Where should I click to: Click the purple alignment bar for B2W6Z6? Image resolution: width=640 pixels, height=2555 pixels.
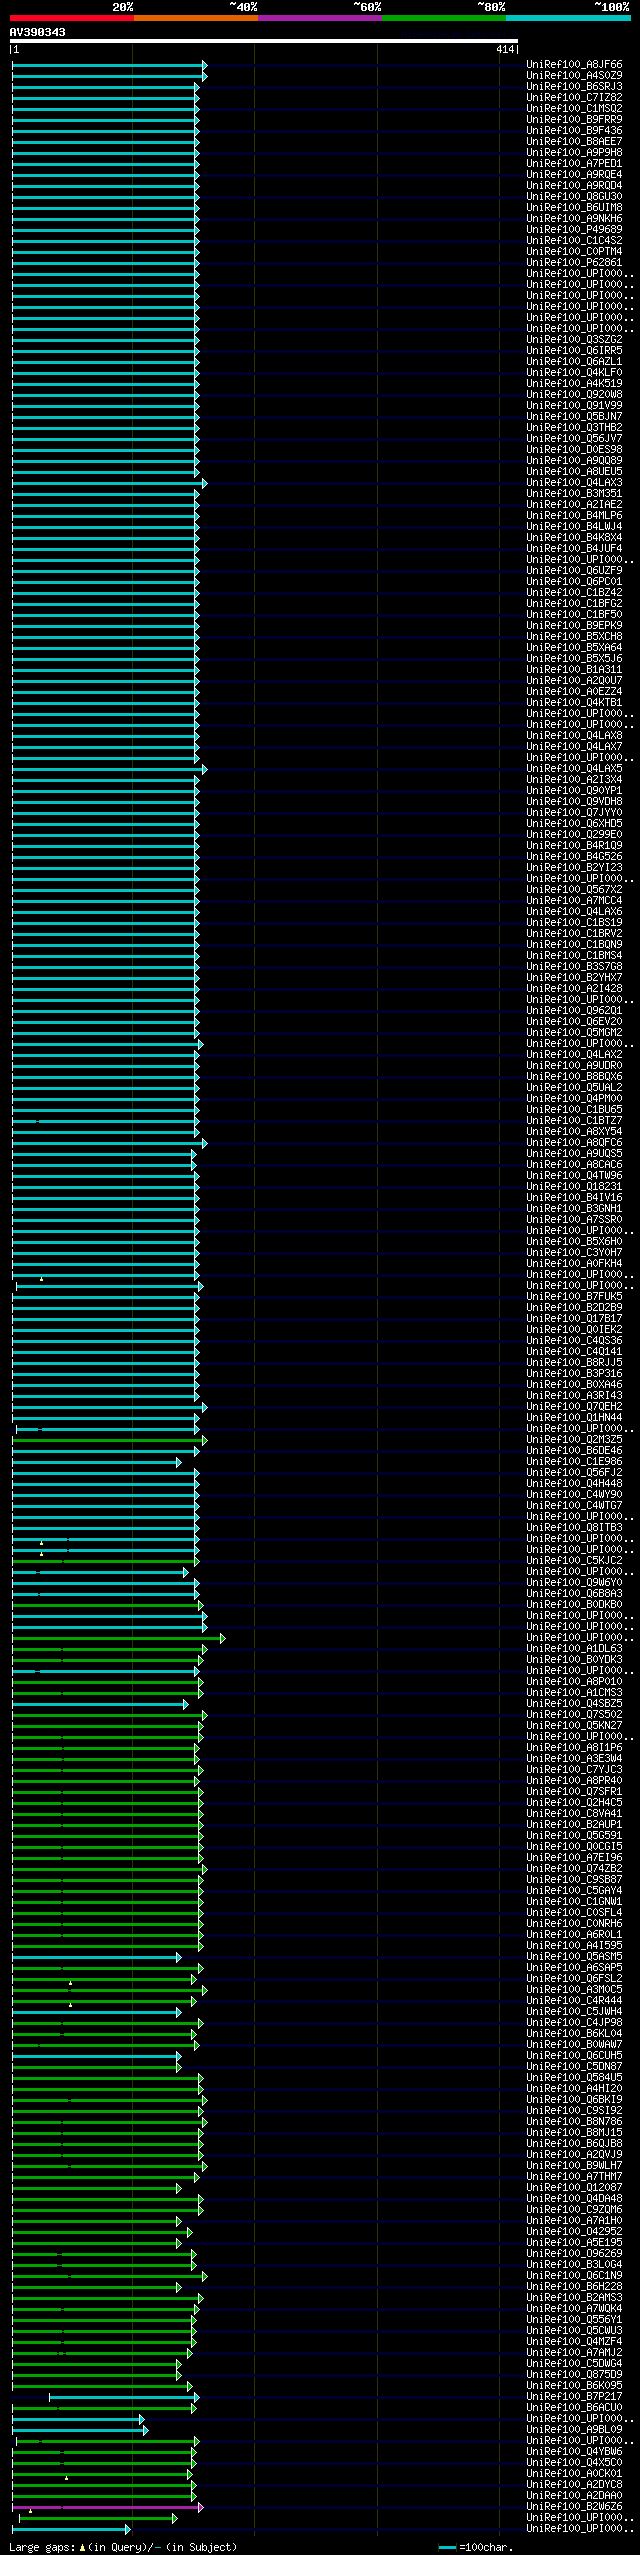tap(108, 2507)
